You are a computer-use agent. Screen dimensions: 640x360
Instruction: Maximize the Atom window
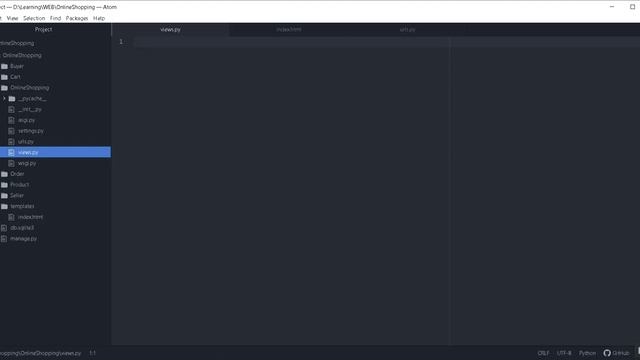point(633,7)
